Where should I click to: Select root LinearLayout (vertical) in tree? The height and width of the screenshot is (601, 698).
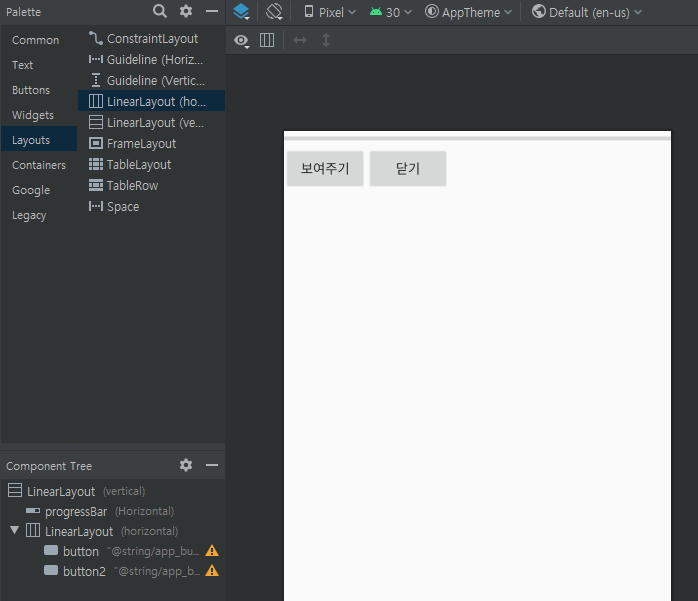(113, 491)
